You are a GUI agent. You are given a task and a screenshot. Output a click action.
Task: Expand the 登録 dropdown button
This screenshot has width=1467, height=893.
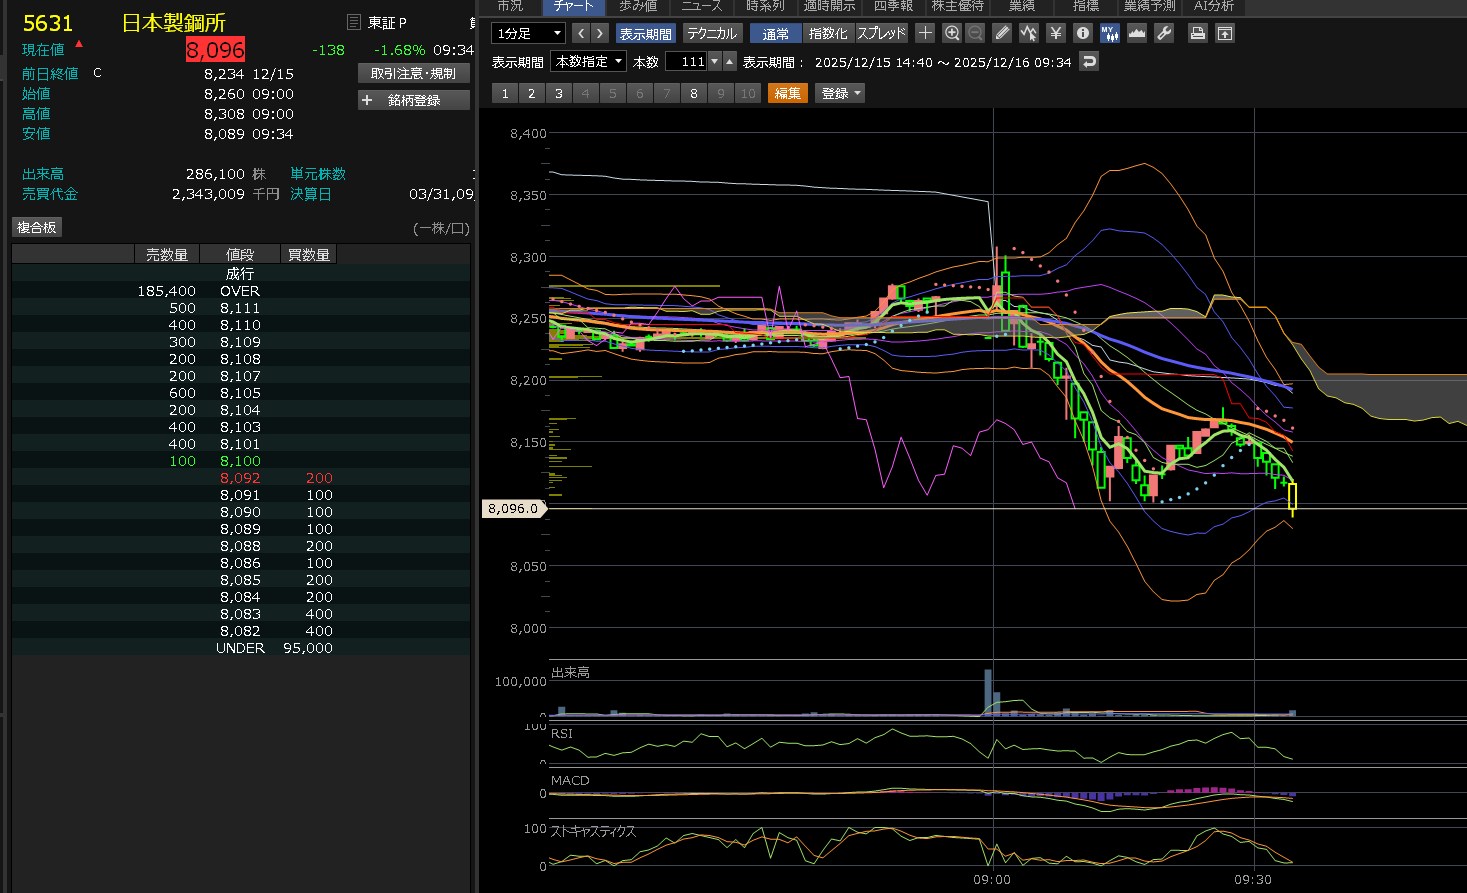(840, 93)
